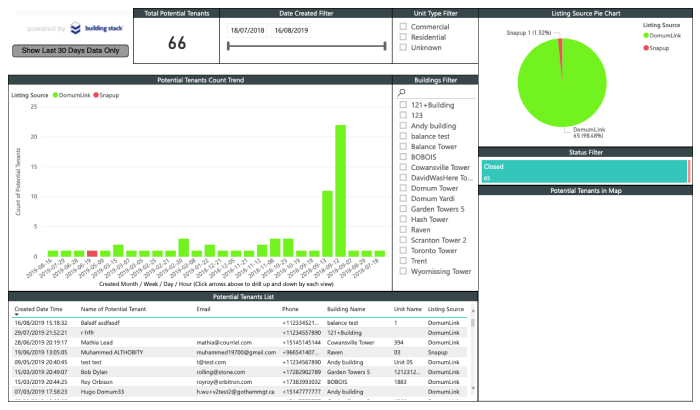Toggle Toronto Tower checkbox
The width and height of the screenshot is (700, 410).
click(403, 250)
